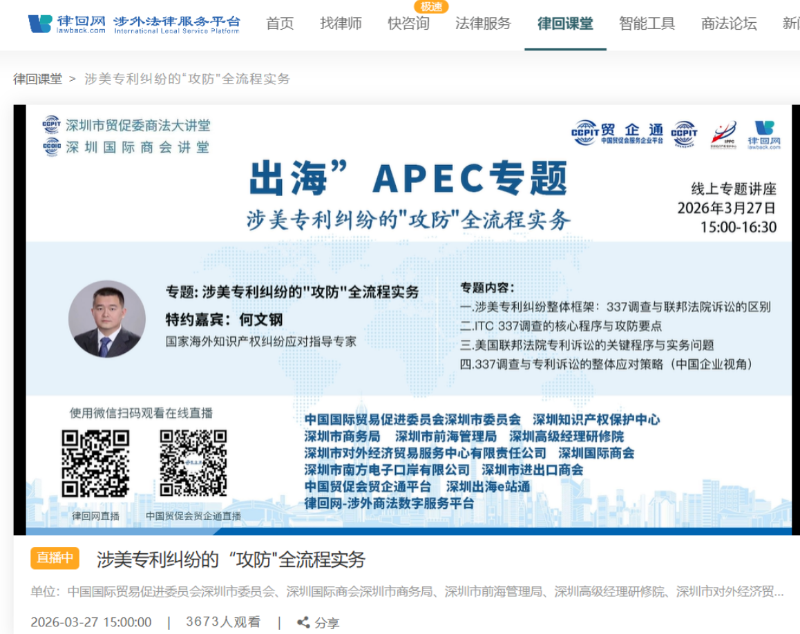Click the share icon next to 分享
Image resolution: width=800 pixels, height=634 pixels.
(x=304, y=622)
